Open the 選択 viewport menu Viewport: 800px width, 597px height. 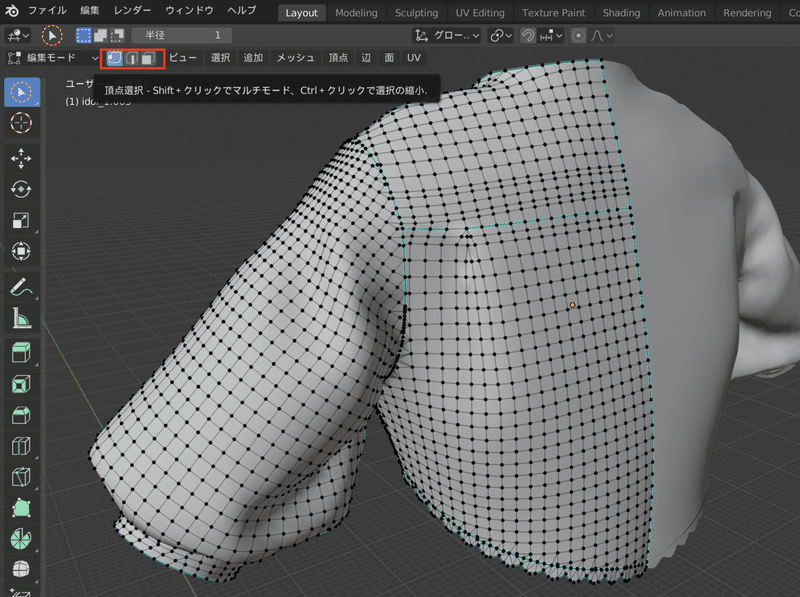point(220,58)
